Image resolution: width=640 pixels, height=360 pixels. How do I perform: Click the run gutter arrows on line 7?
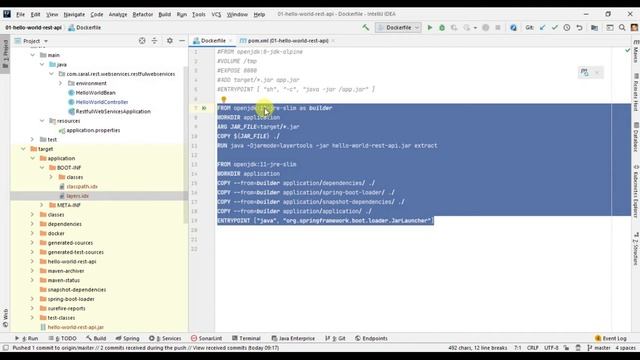click(204, 108)
